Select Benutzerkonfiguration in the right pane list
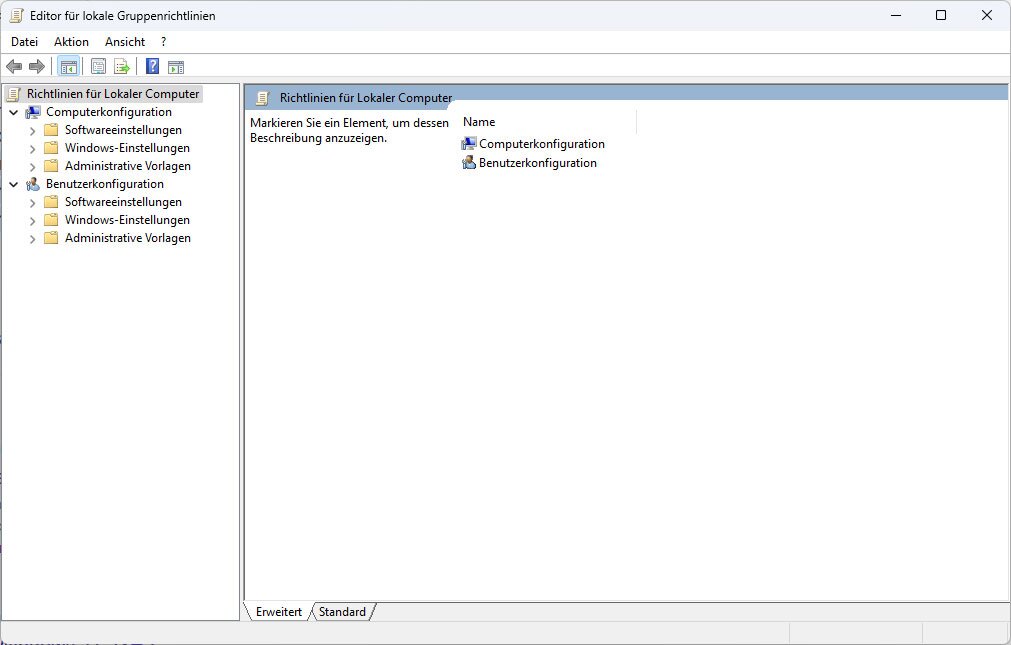 pyautogui.click(x=537, y=163)
